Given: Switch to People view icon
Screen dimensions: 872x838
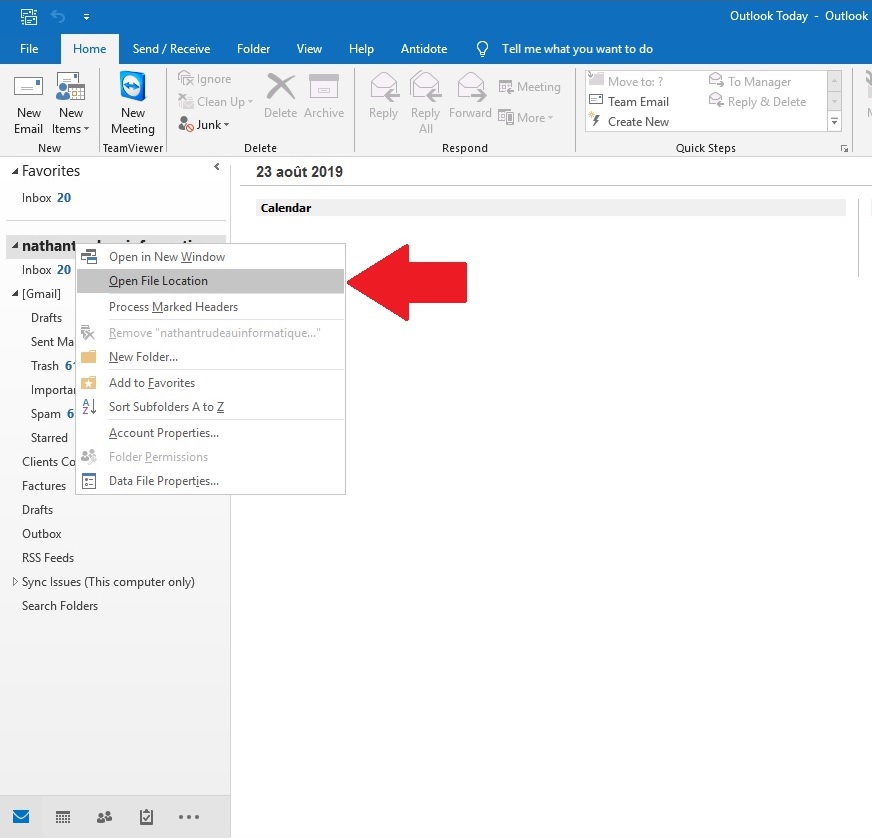Looking at the screenshot, I should (x=105, y=817).
